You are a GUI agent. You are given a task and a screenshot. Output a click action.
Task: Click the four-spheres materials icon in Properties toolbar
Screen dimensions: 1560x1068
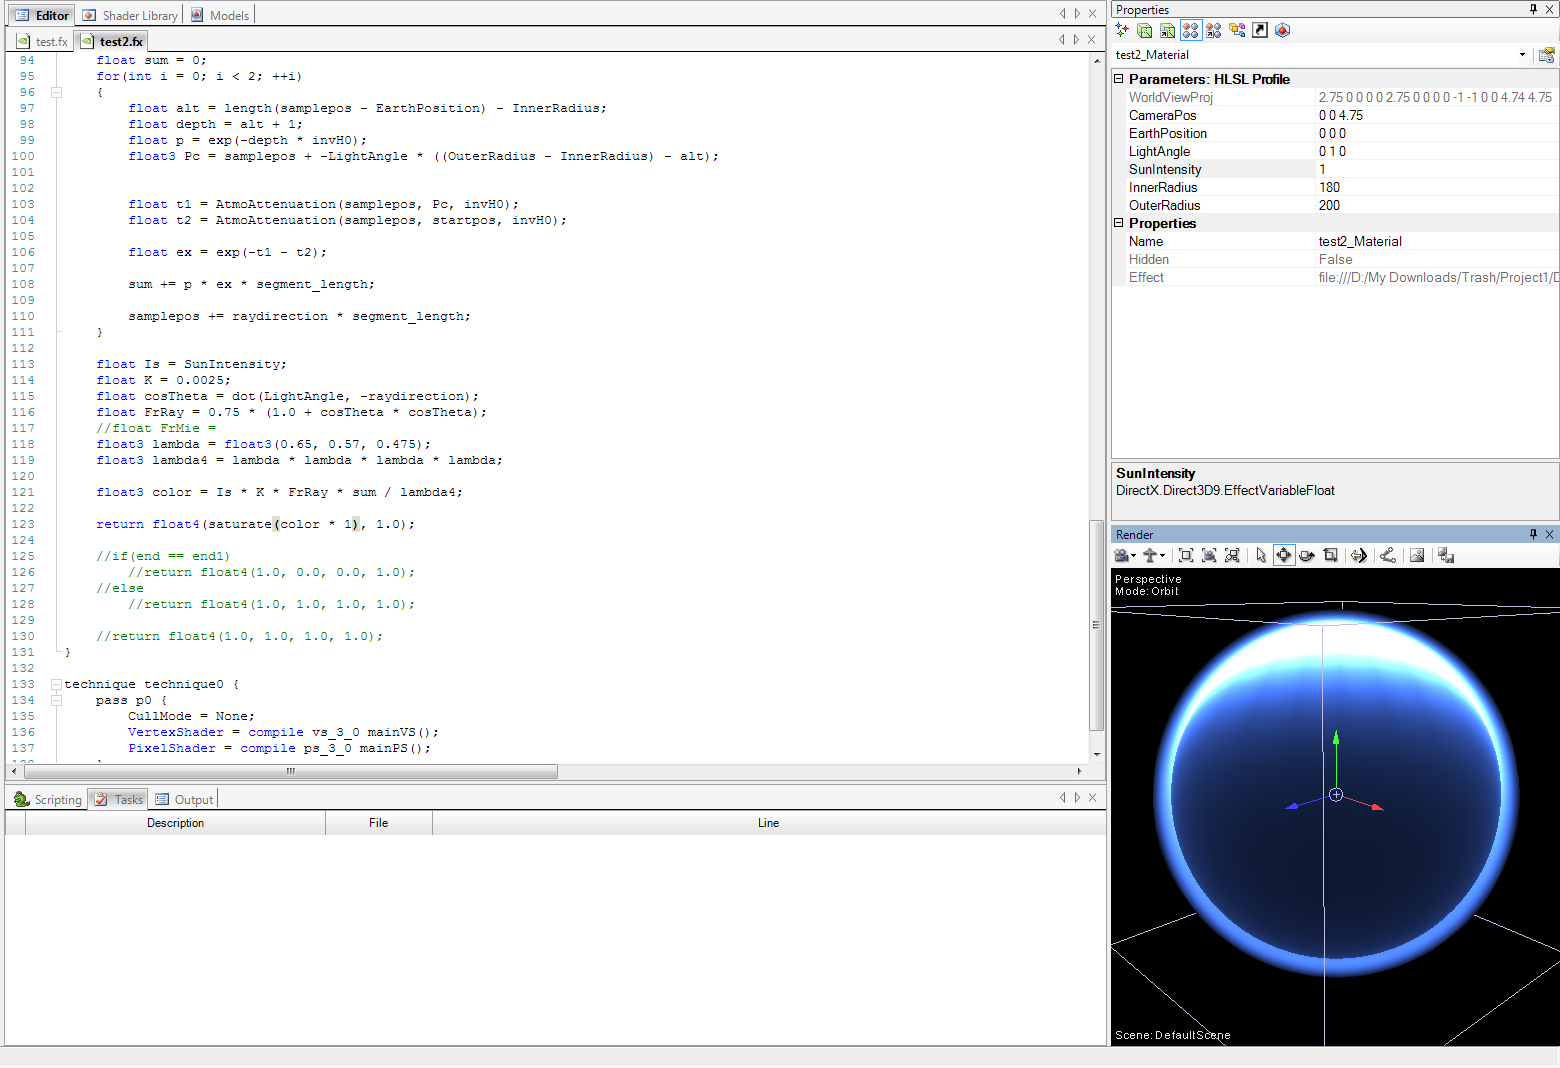[x=1190, y=30]
